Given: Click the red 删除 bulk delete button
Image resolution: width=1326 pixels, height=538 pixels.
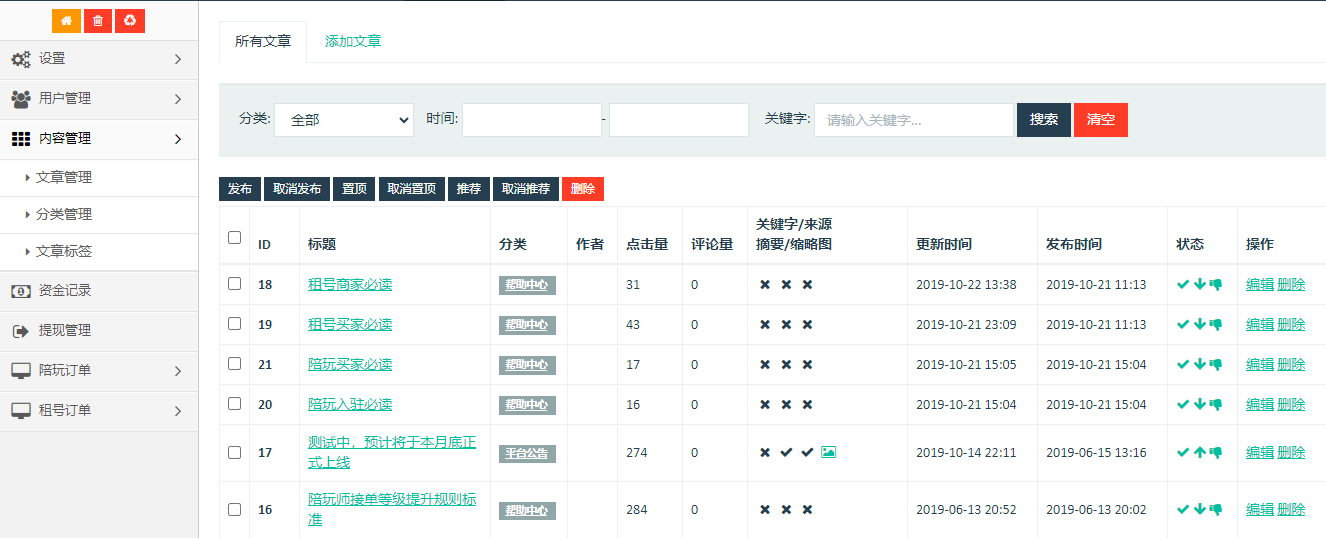Looking at the screenshot, I should click(583, 189).
